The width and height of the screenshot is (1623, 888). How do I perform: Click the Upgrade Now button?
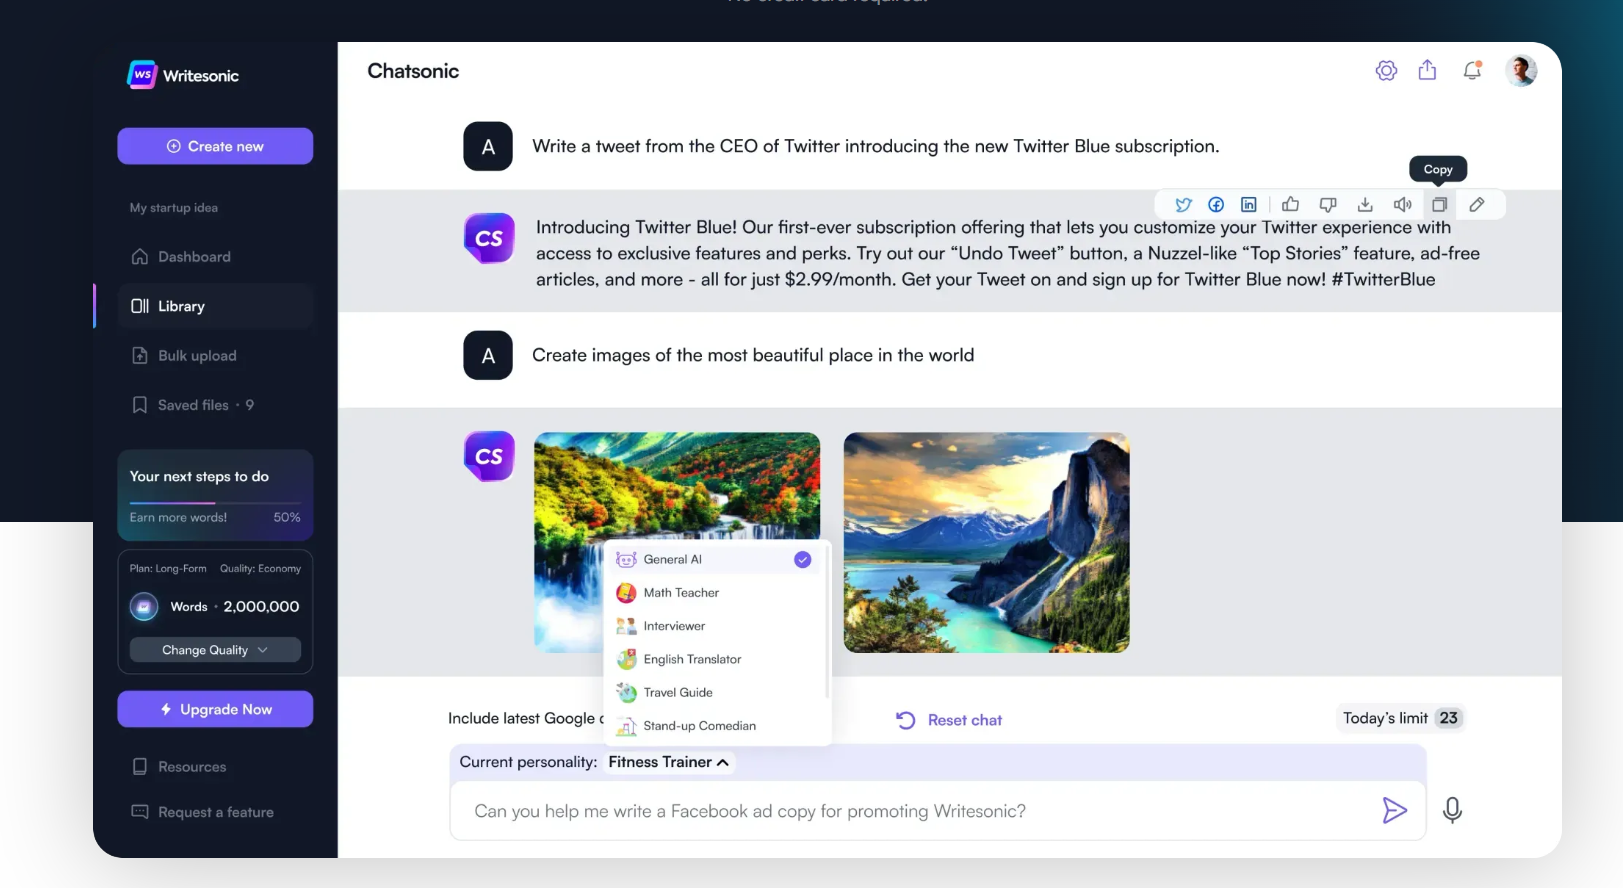tap(215, 709)
